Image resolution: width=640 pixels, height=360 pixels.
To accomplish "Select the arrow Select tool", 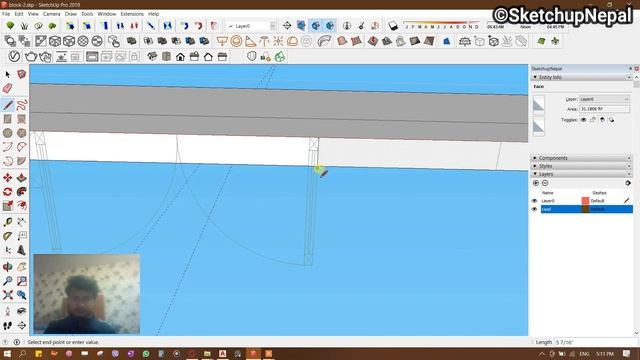I will 7,74.
